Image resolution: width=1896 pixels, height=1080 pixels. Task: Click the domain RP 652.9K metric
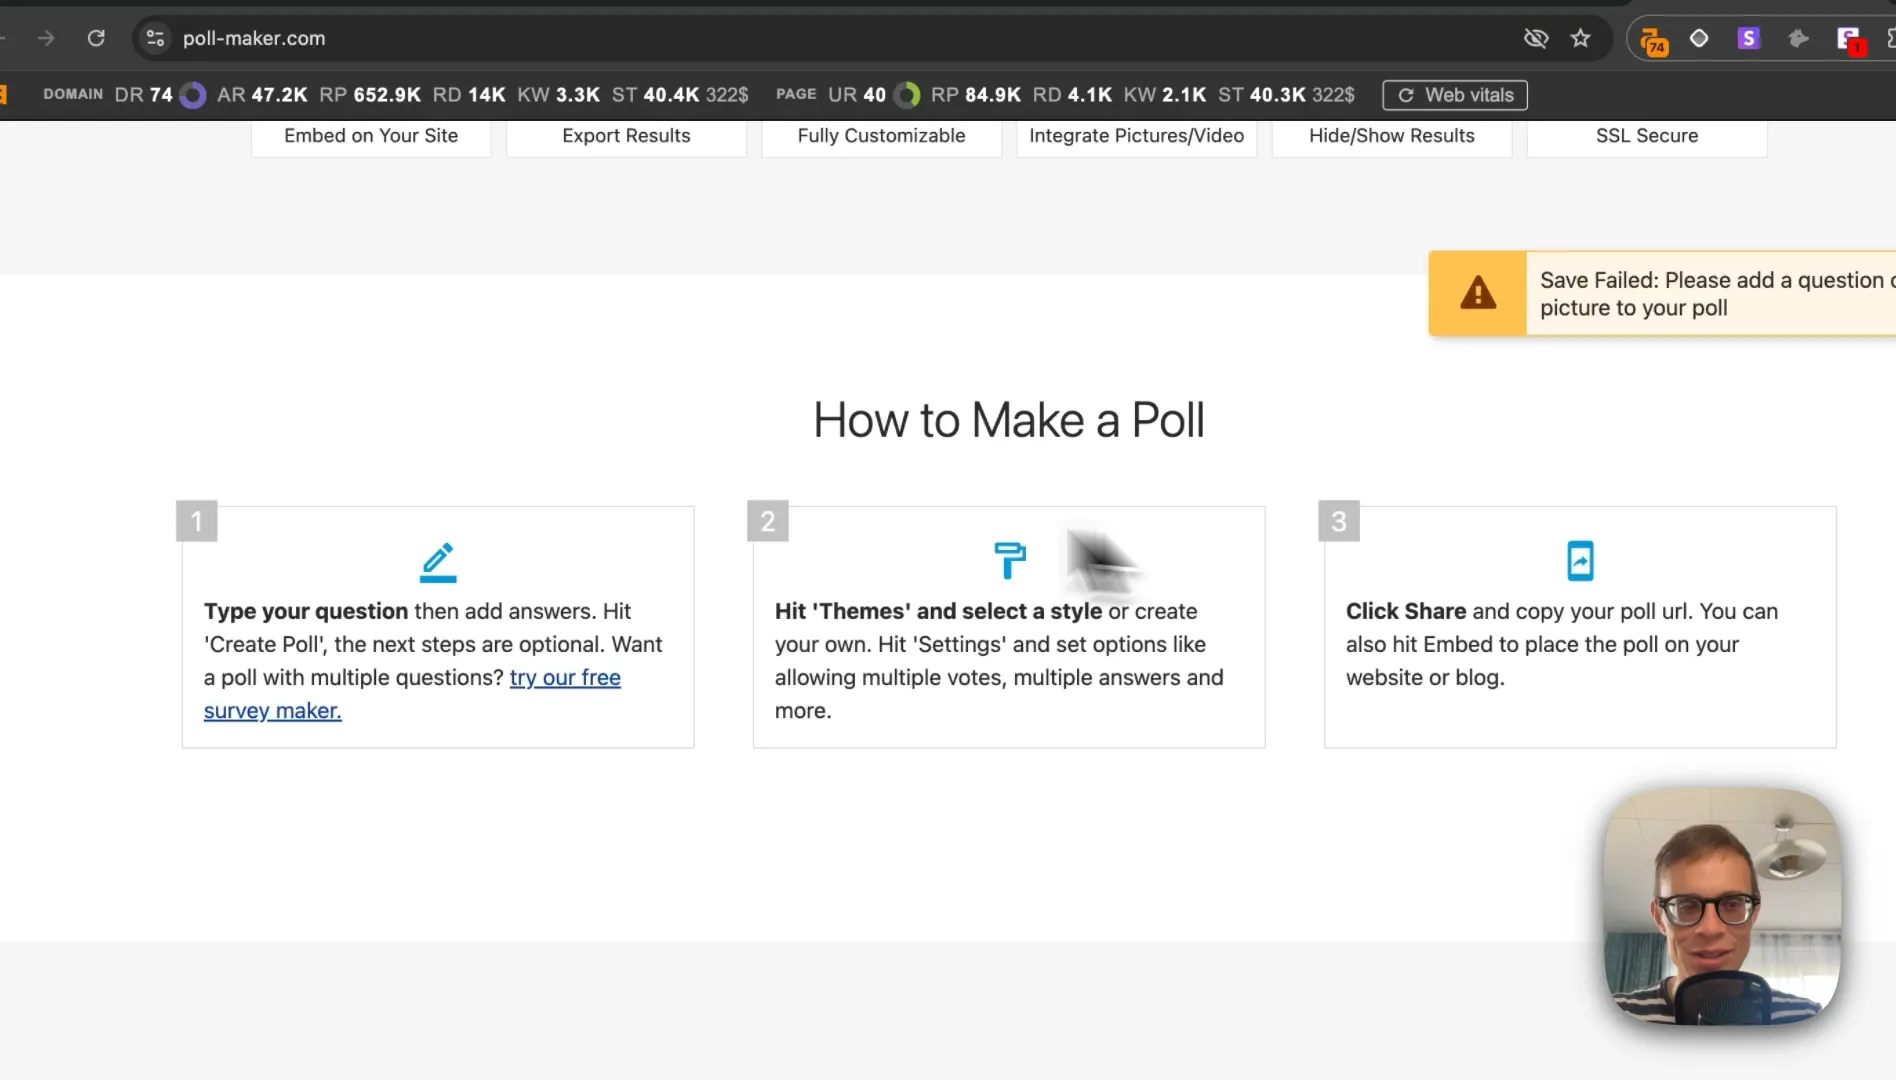(x=370, y=95)
